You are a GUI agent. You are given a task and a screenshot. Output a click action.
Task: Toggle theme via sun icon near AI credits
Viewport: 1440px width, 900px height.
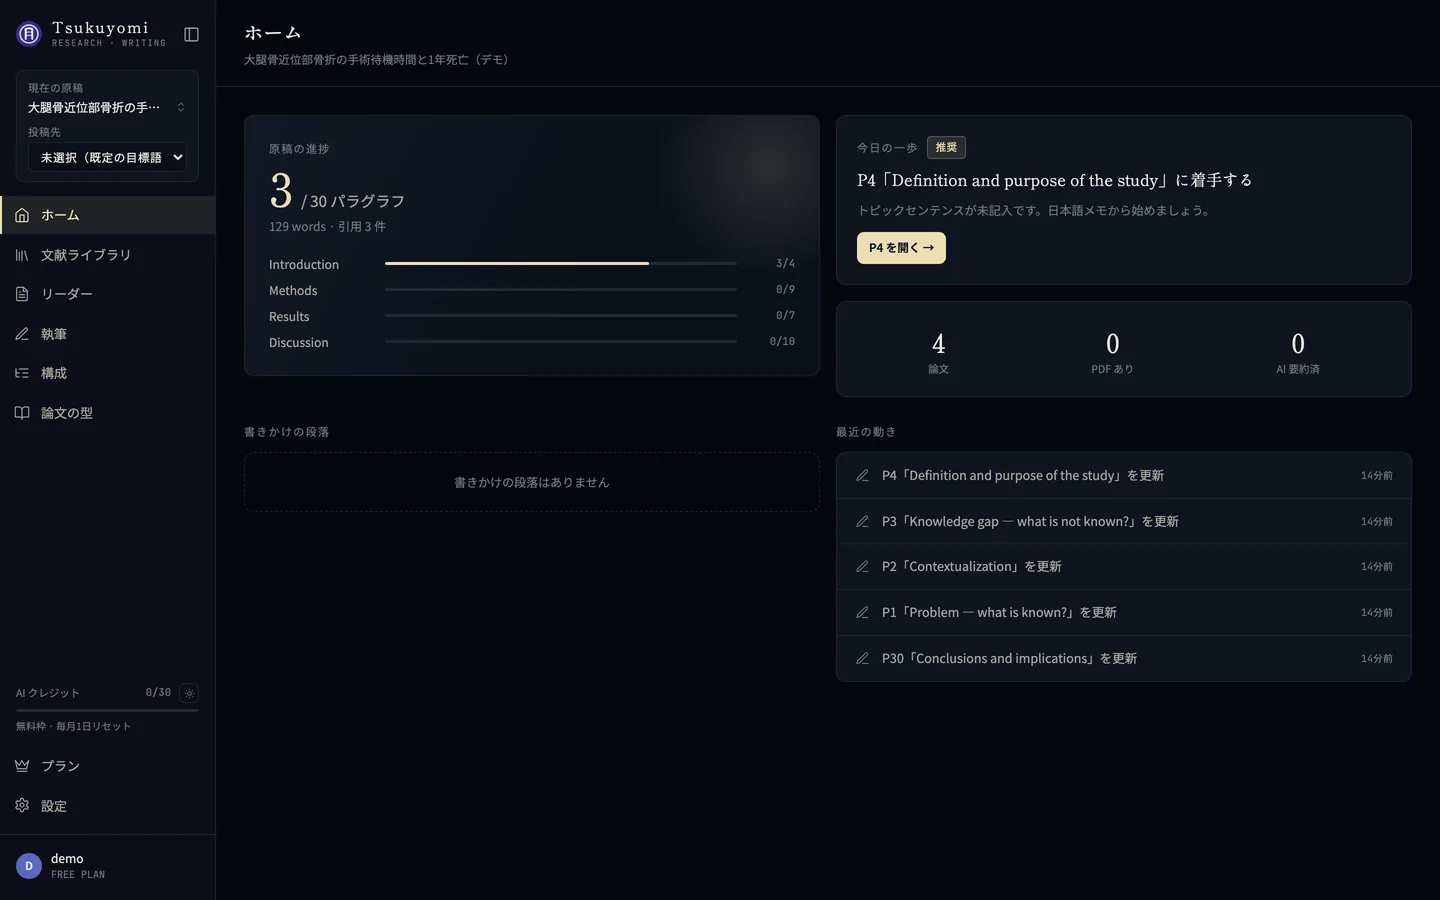[x=189, y=693]
